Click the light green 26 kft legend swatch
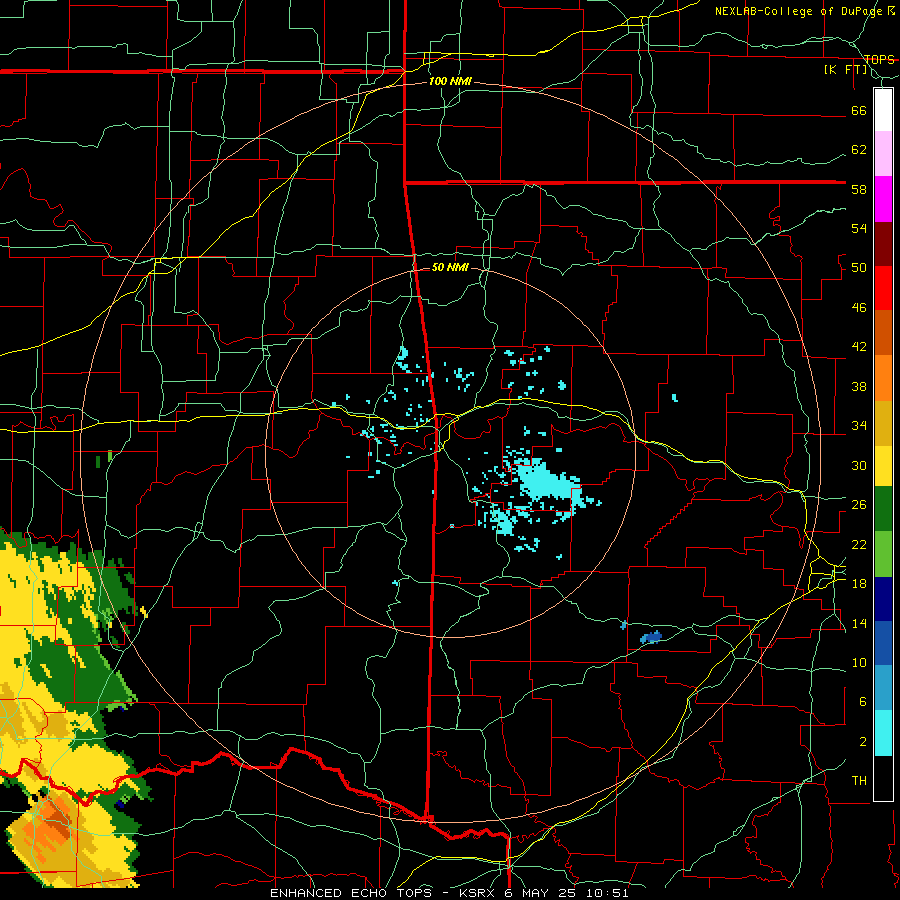The image size is (900, 900). click(883, 554)
